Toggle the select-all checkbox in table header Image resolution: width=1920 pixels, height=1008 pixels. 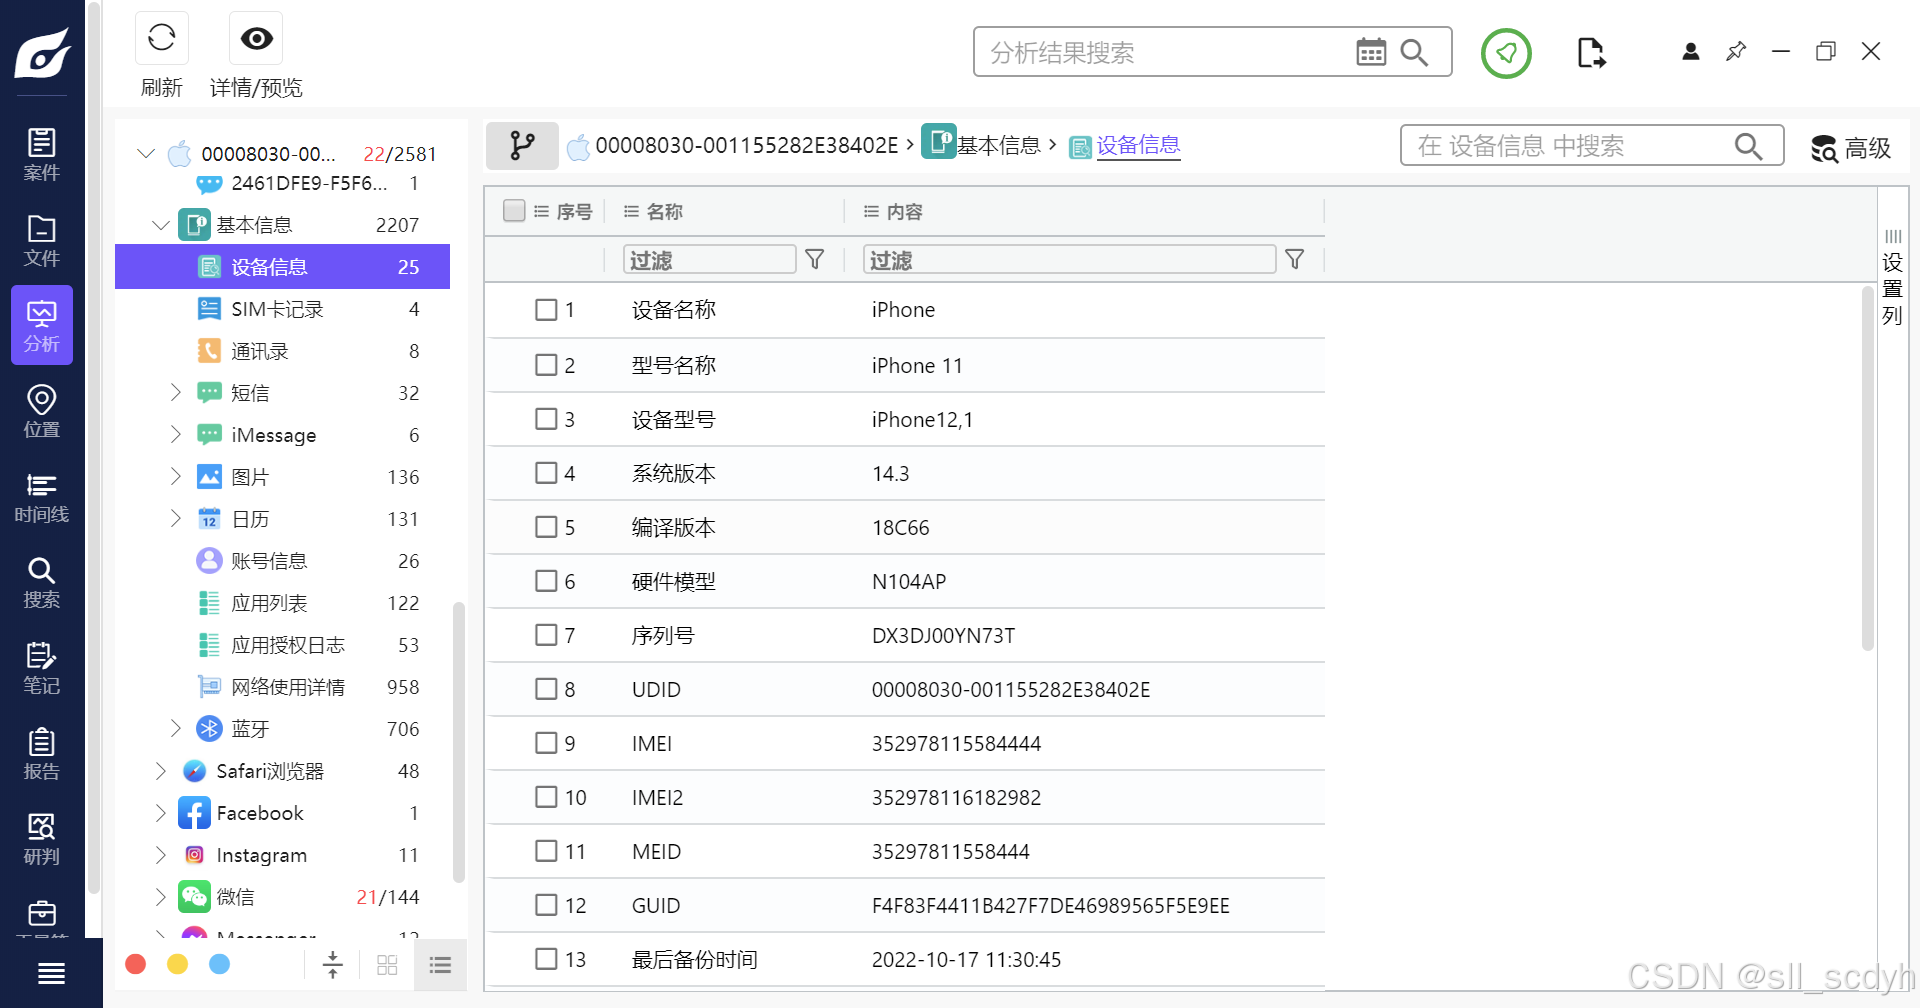click(x=514, y=210)
